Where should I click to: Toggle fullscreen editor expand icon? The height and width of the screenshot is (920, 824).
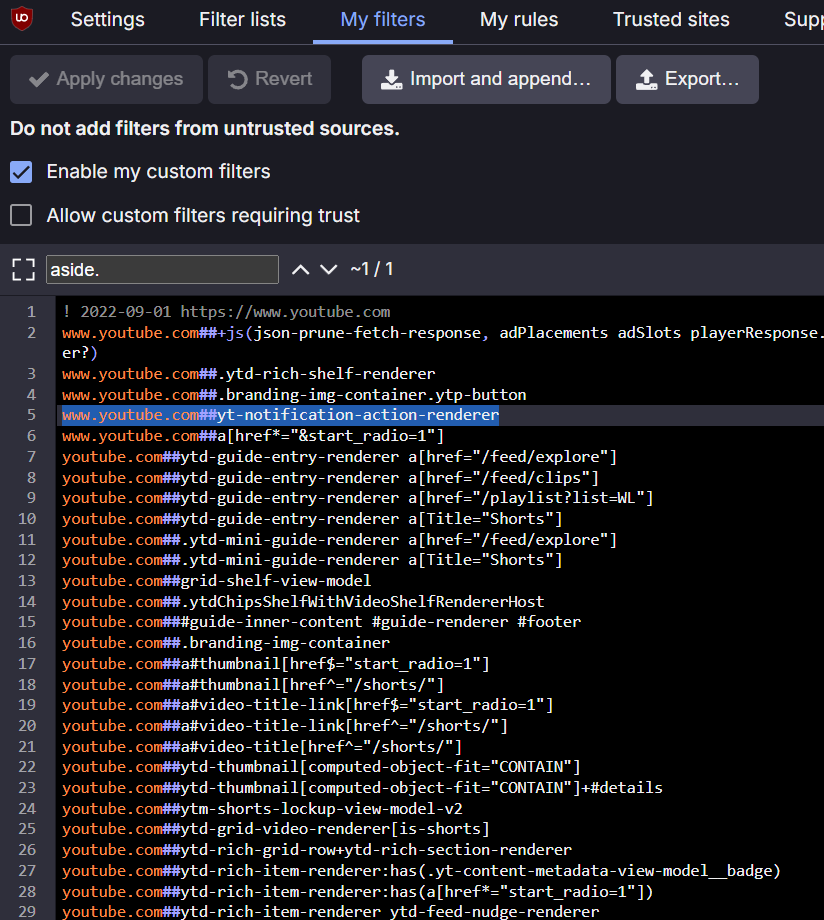23,270
